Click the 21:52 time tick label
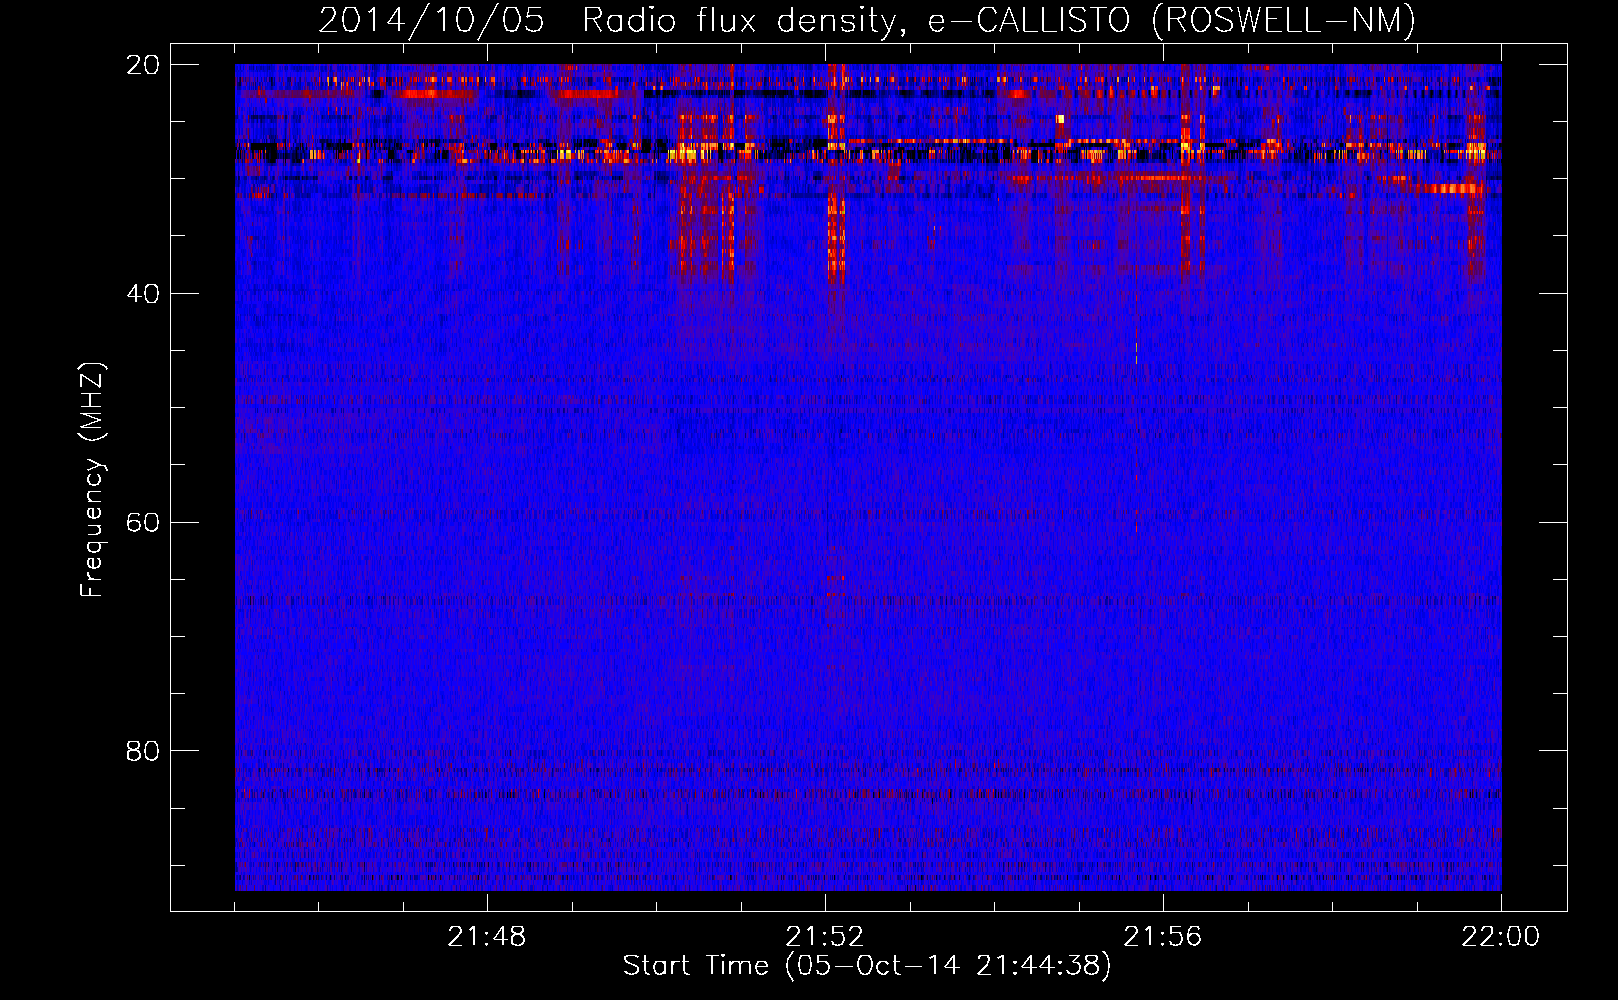The width and height of the screenshot is (1618, 1000). click(x=825, y=937)
